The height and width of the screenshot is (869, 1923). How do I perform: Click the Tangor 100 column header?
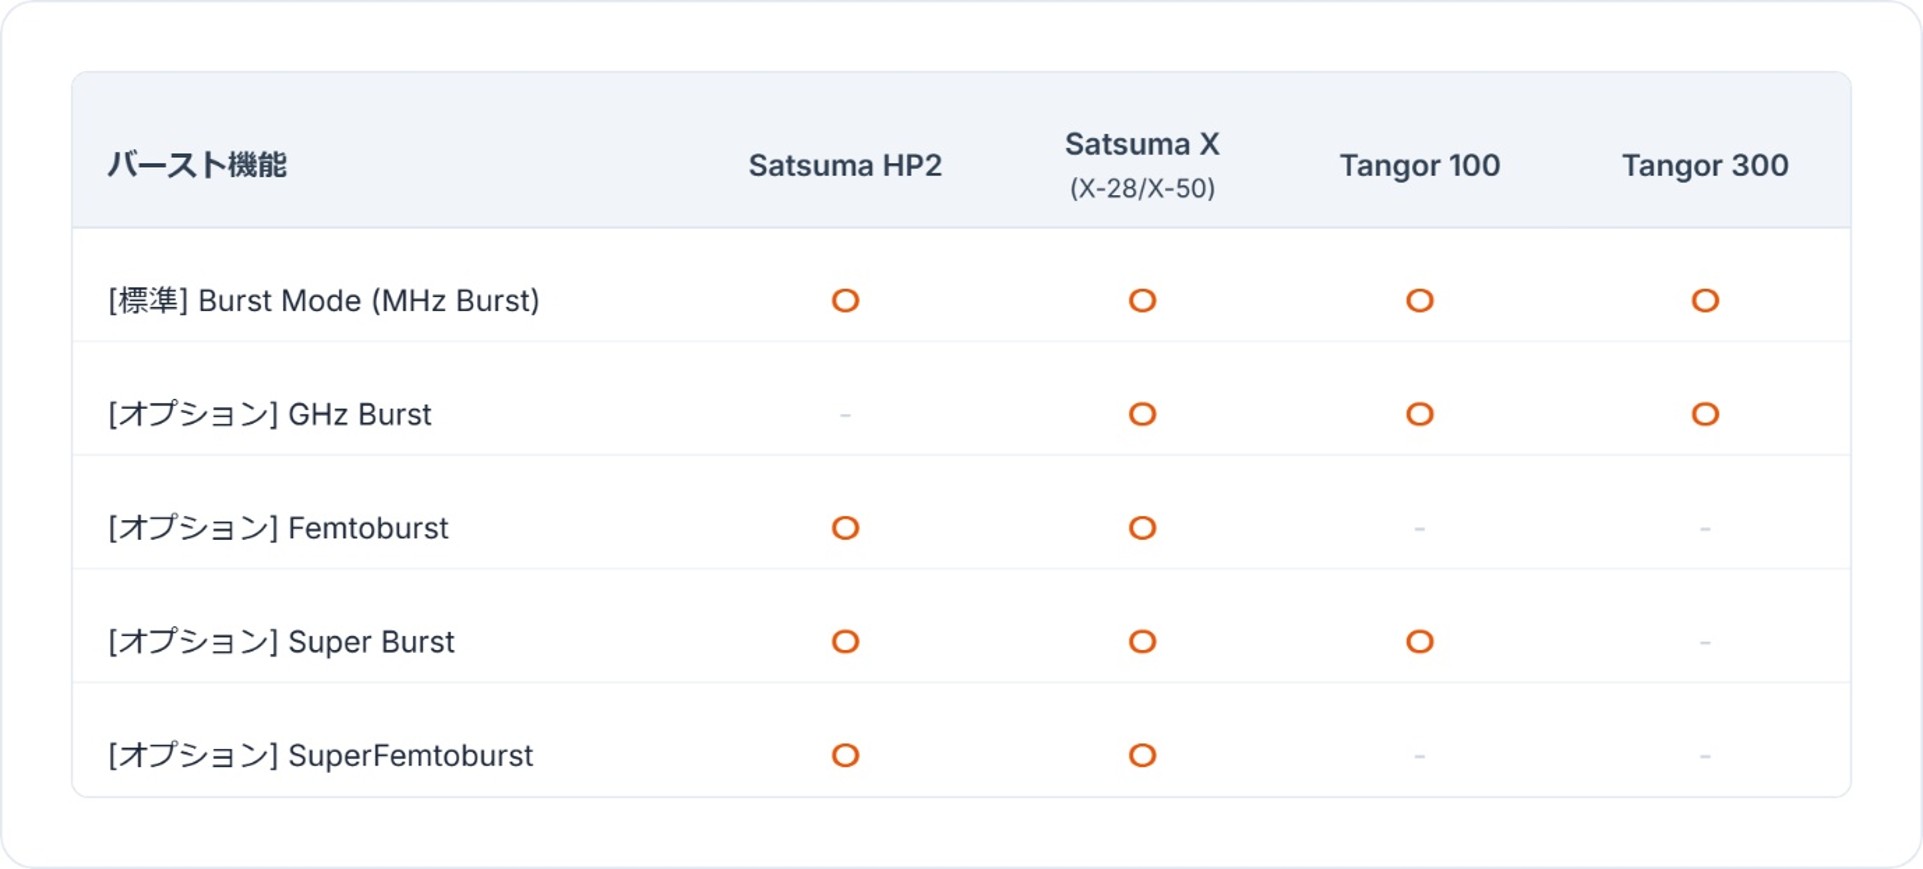(1419, 165)
